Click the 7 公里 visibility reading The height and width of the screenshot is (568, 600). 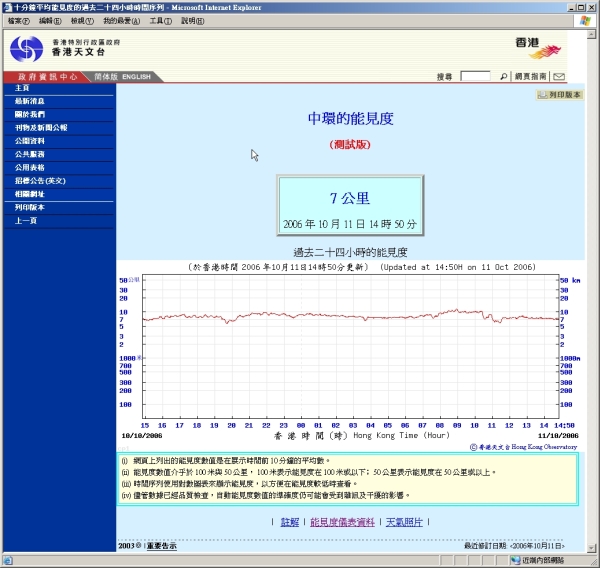(x=350, y=198)
